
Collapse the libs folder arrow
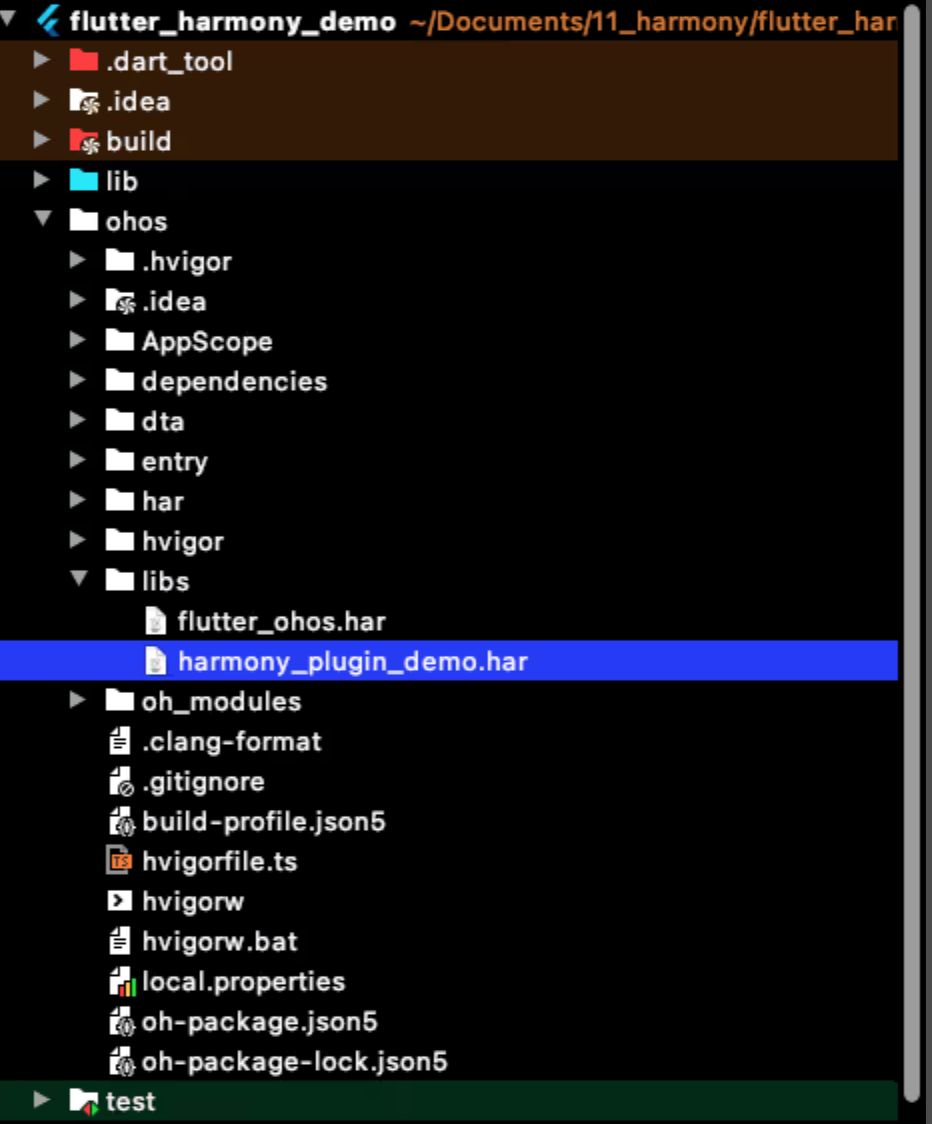pyautogui.click(x=79, y=578)
